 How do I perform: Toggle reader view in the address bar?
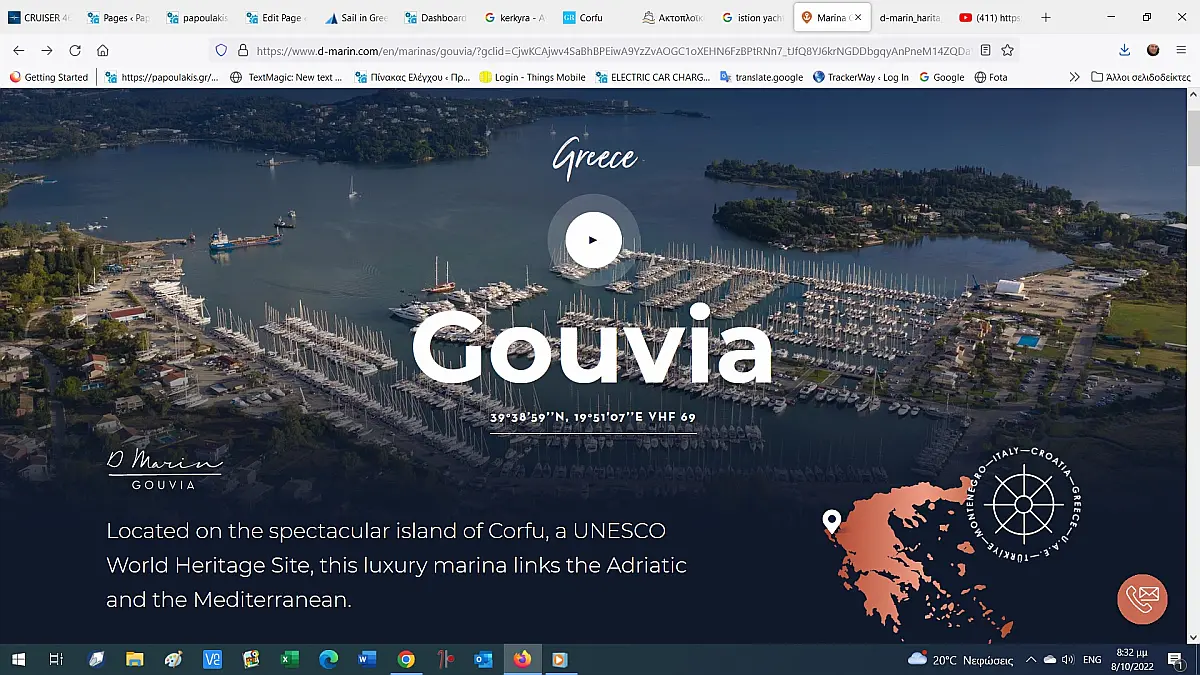[986, 50]
